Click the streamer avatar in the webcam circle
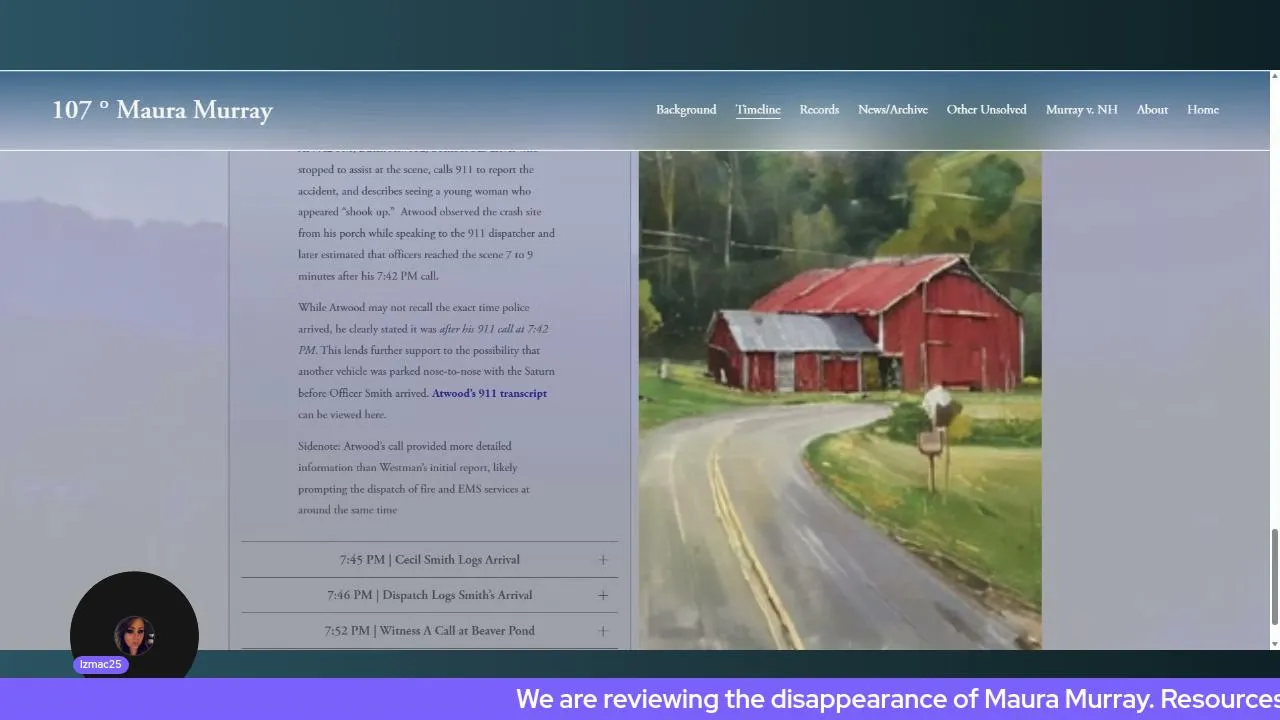Viewport: 1280px width, 720px height. 134,635
